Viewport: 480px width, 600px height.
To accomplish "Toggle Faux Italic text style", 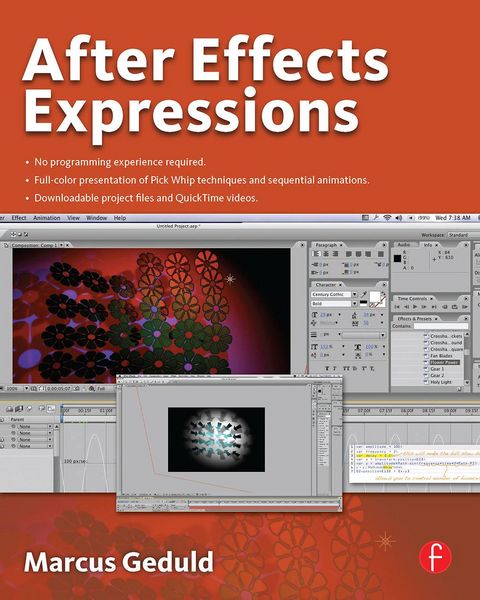I will pos(335,368).
